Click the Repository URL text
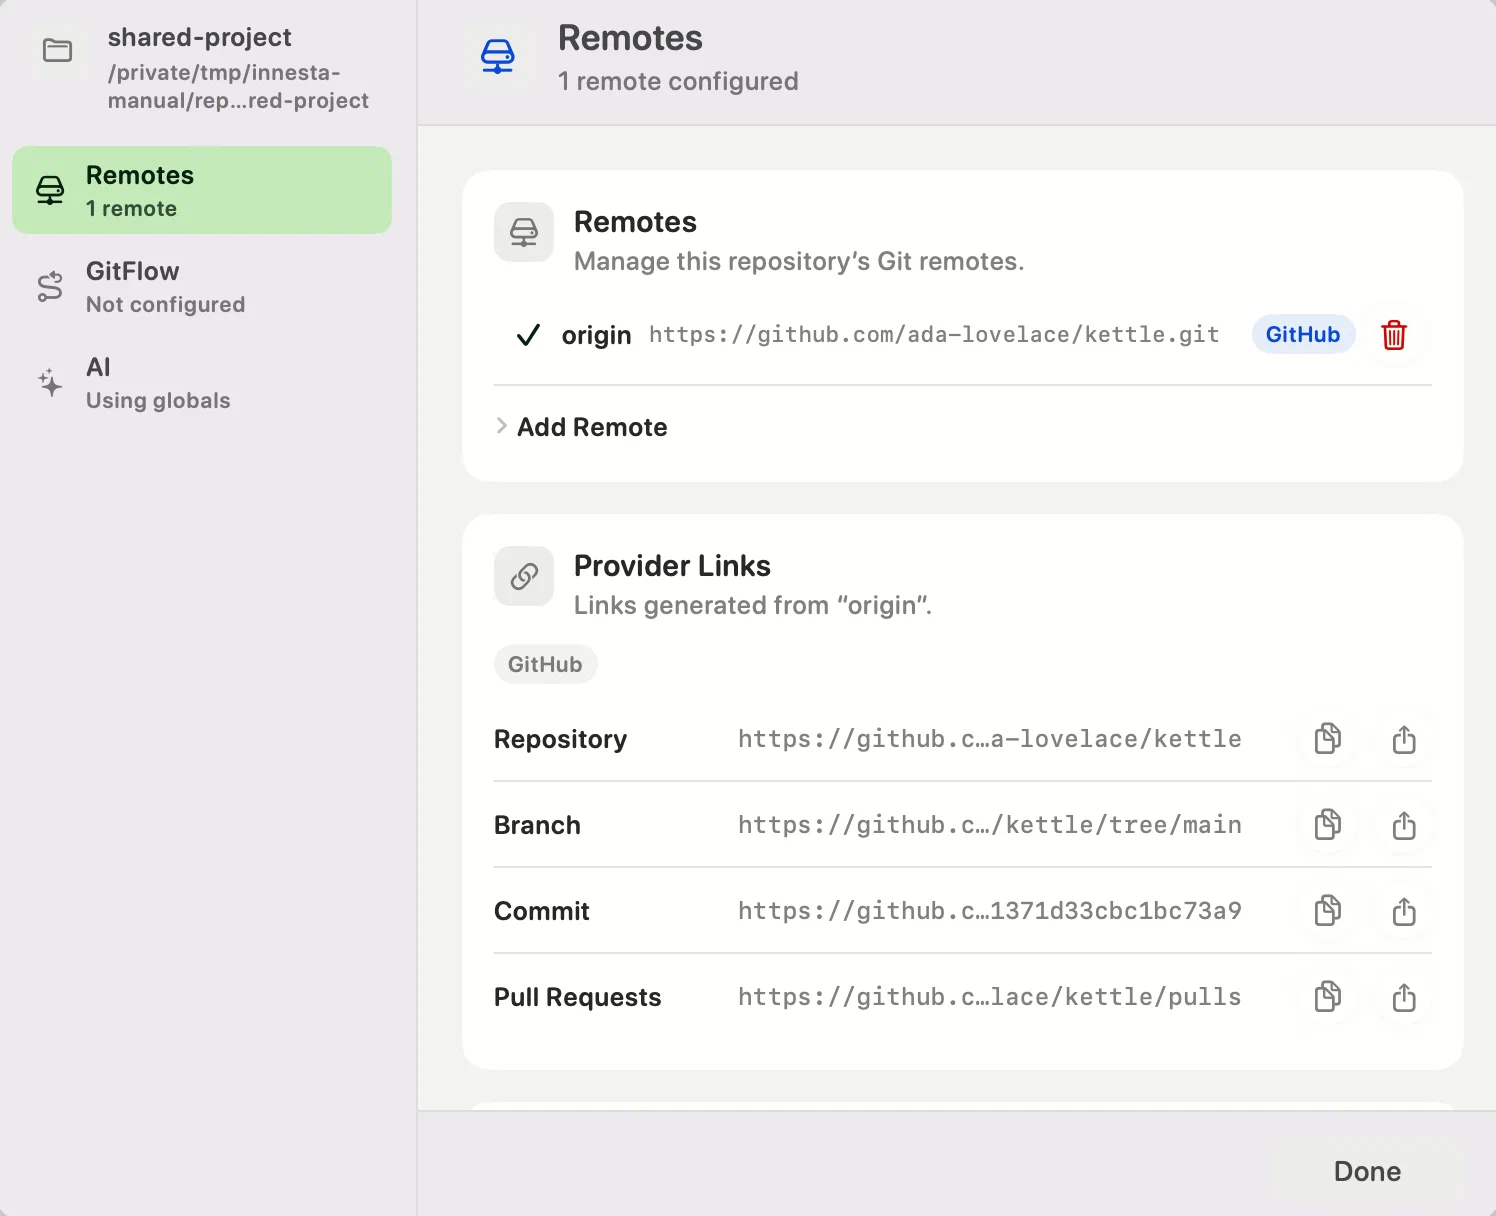This screenshot has height=1216, width=1496. [x=989, y=739]
